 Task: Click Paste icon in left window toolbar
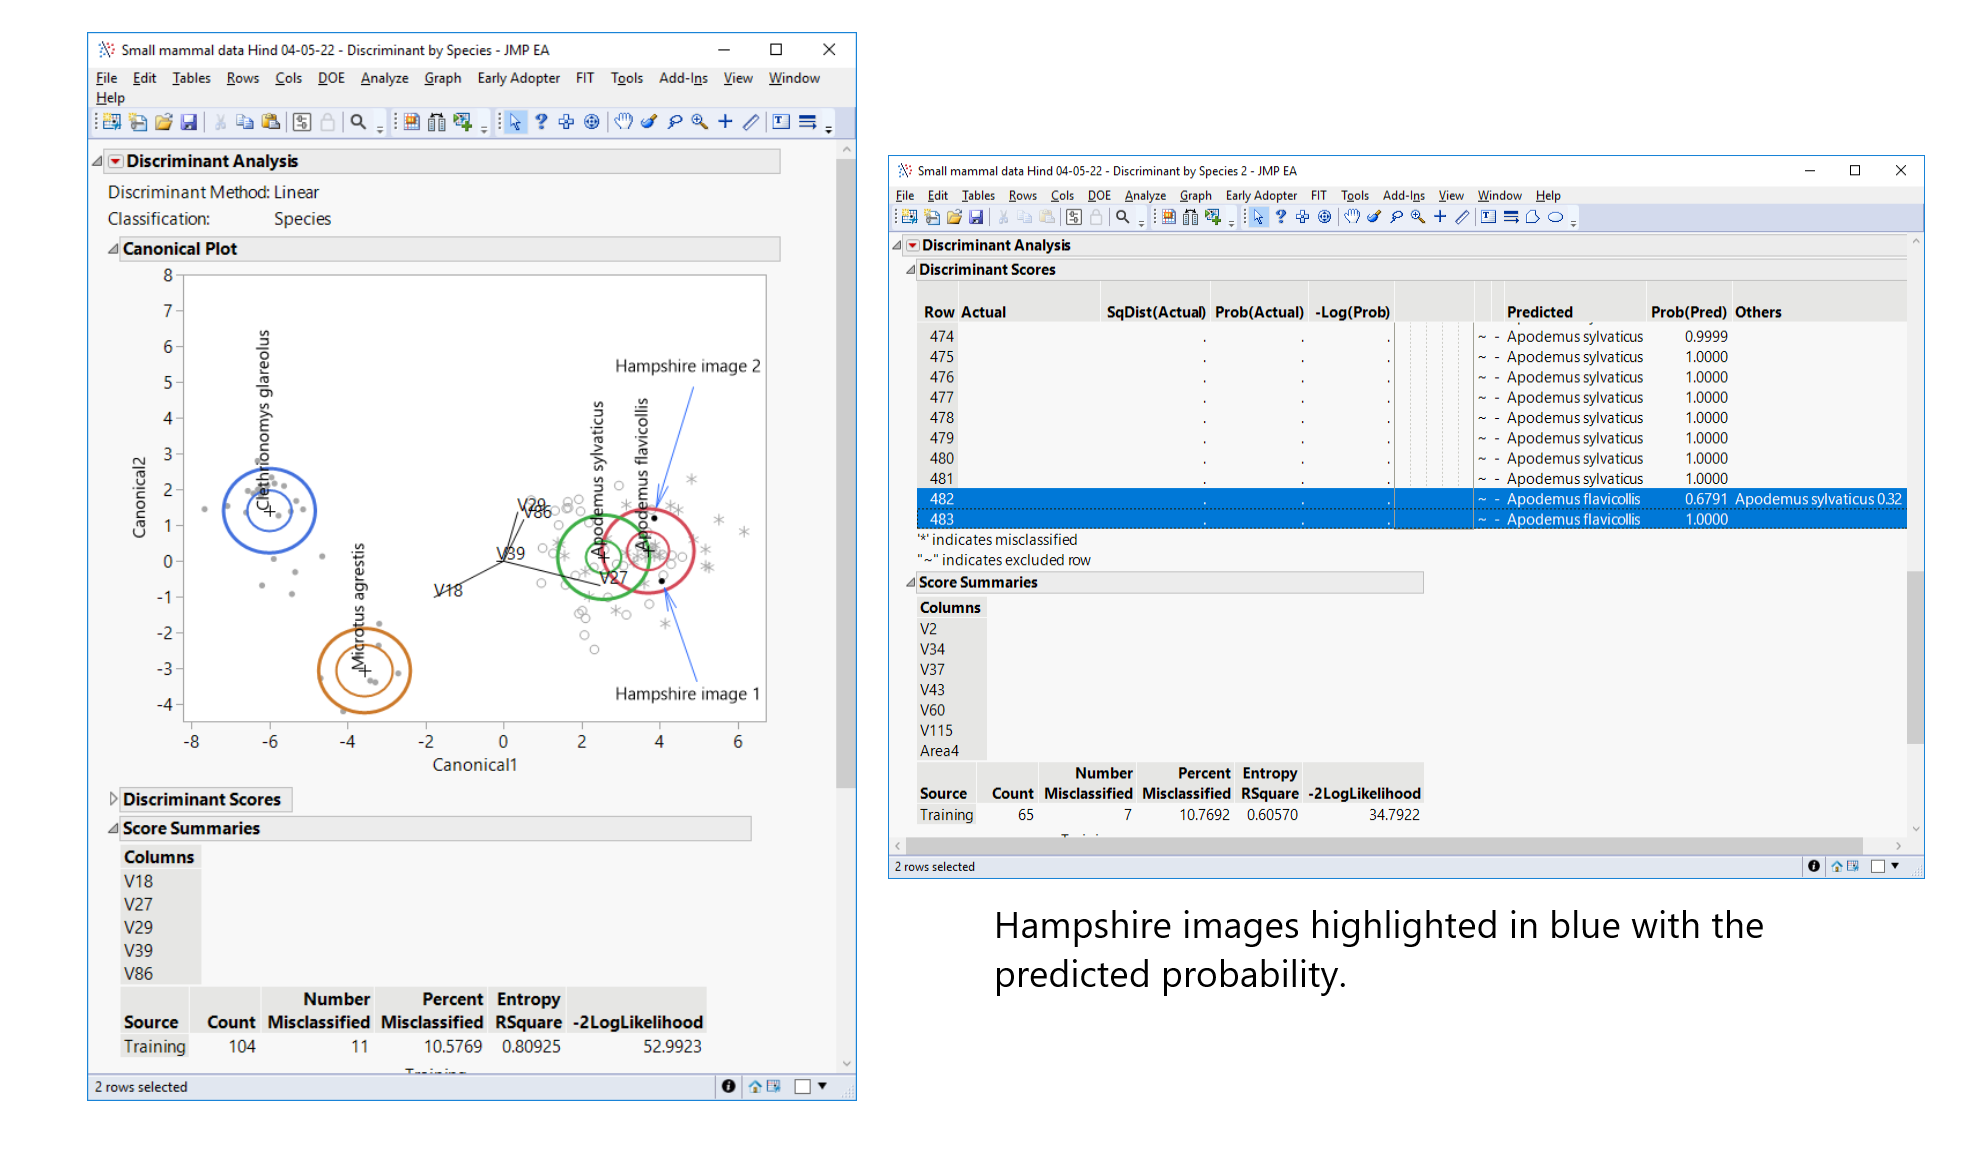point(270,122)
